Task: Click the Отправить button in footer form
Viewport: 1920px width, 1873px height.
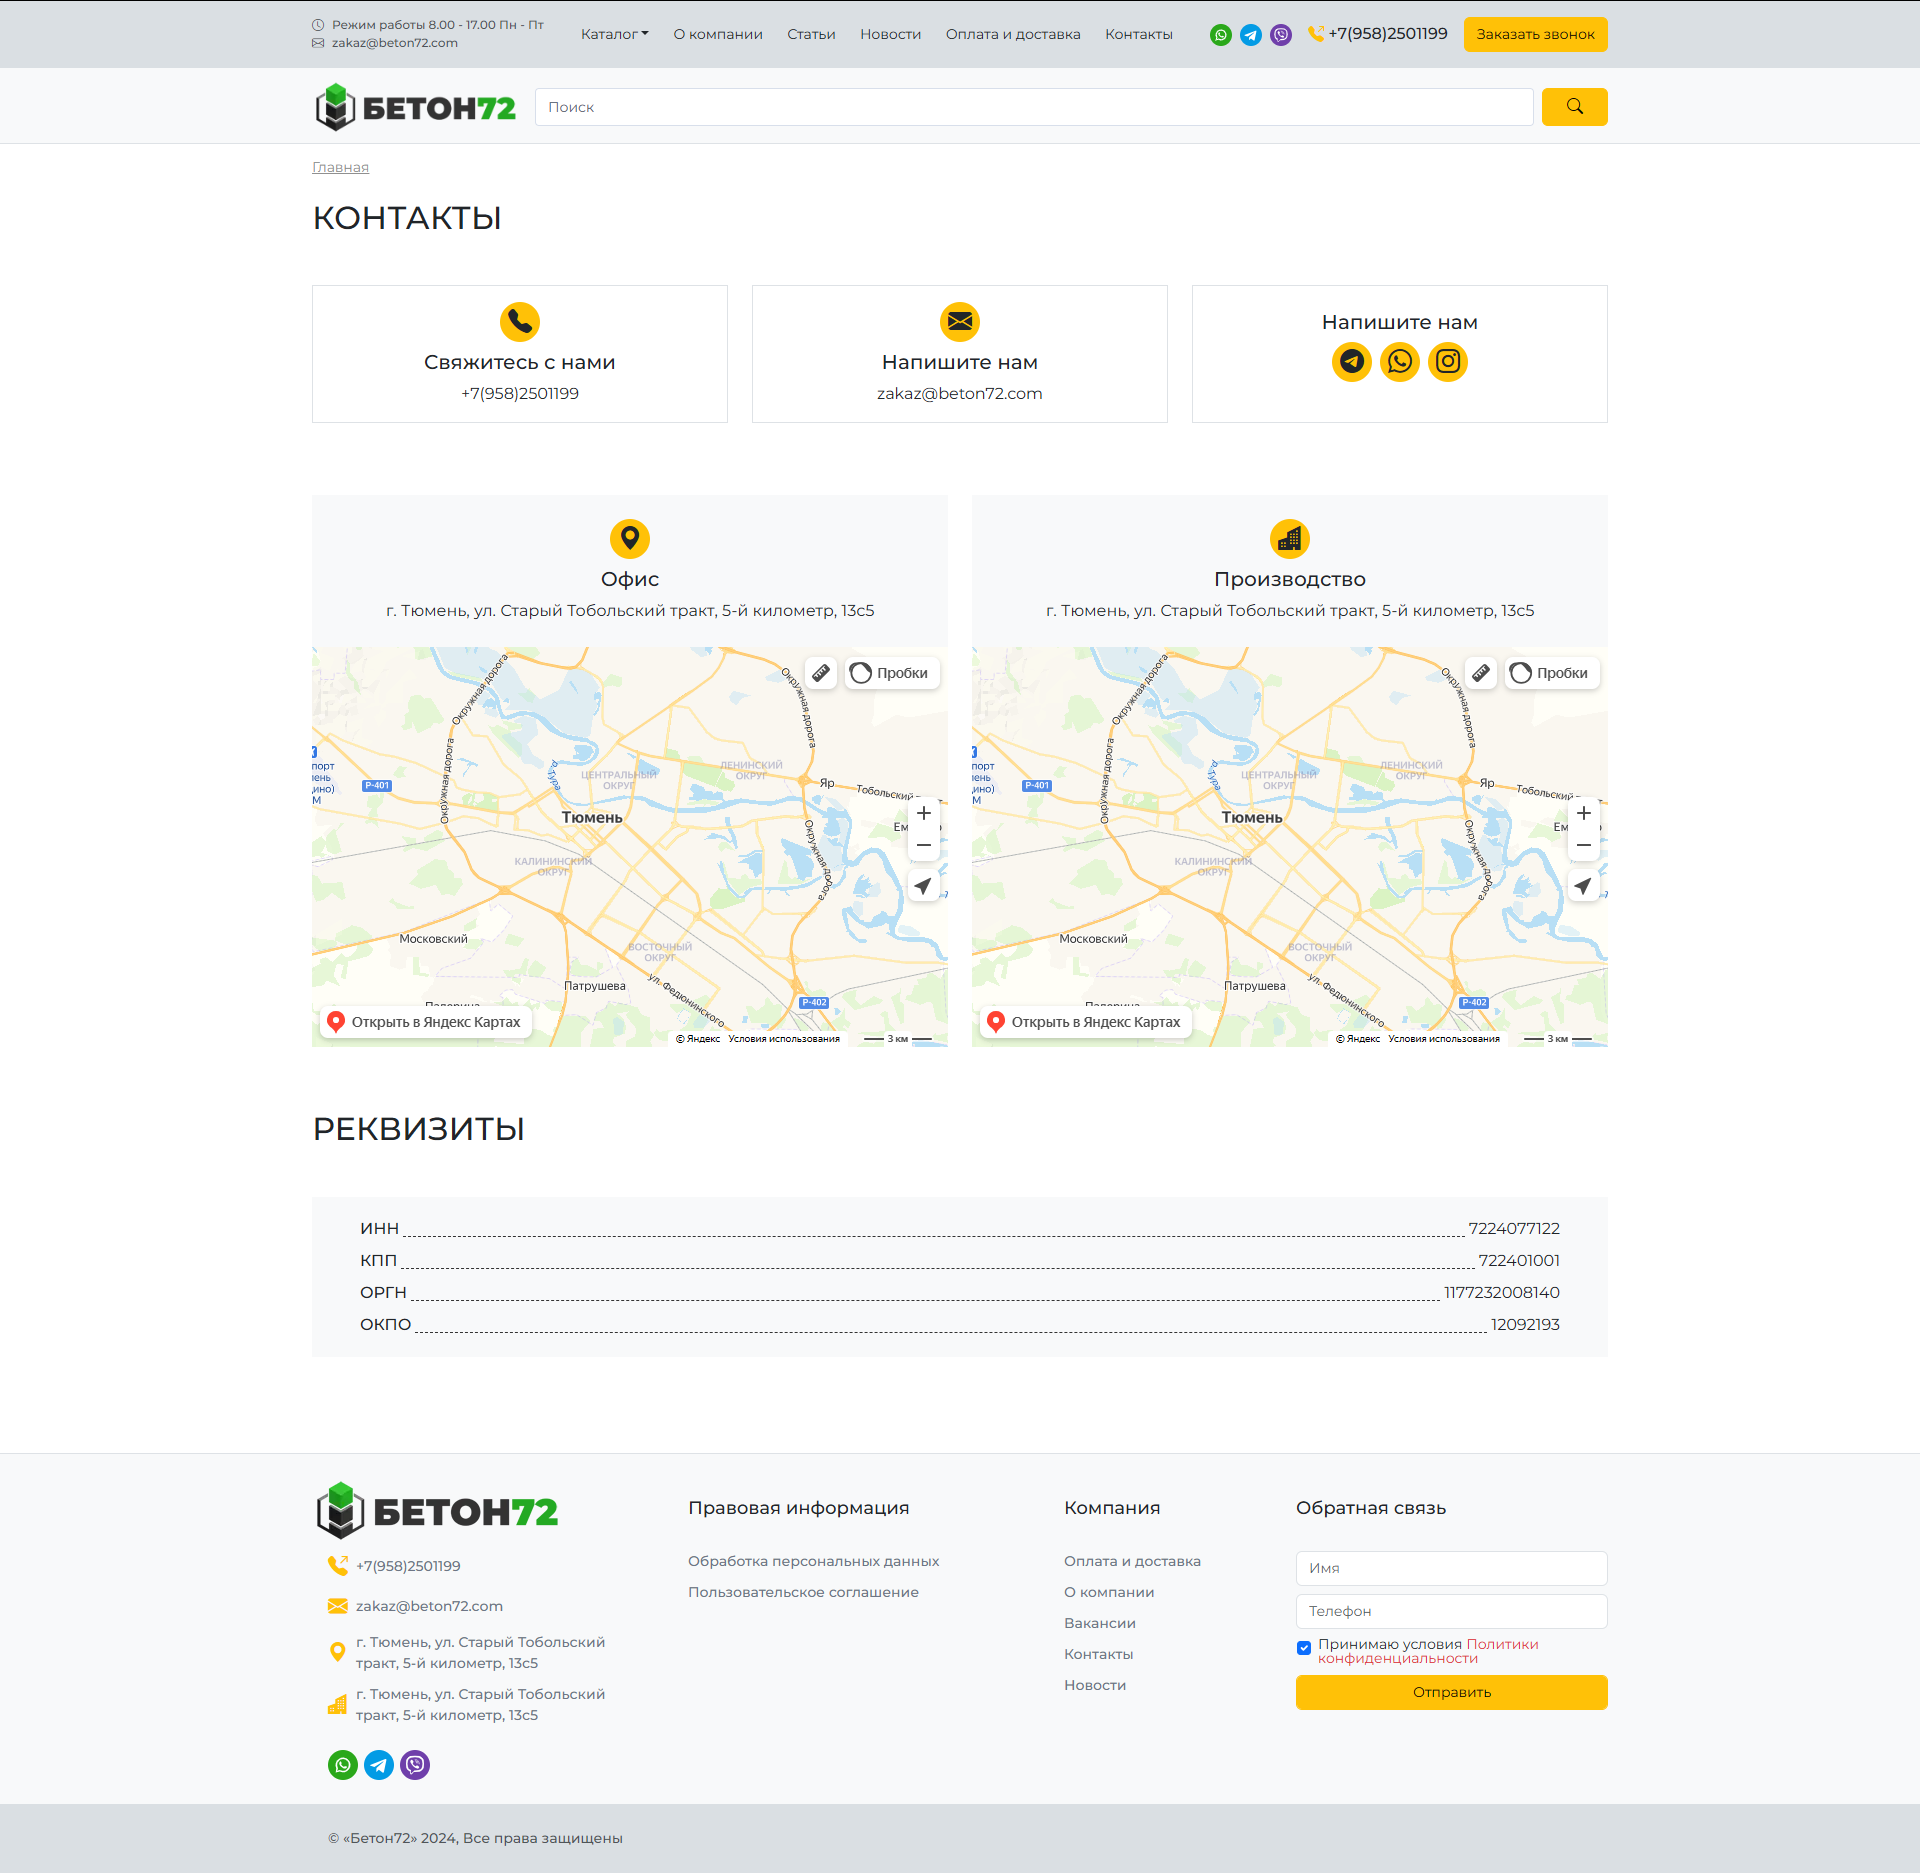Action: click(x=1451, y=1692)
